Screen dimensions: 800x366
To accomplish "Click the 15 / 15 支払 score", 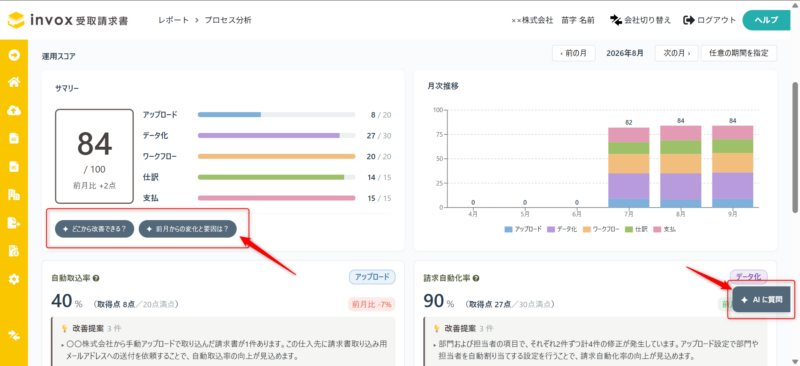I will [380, 198].
